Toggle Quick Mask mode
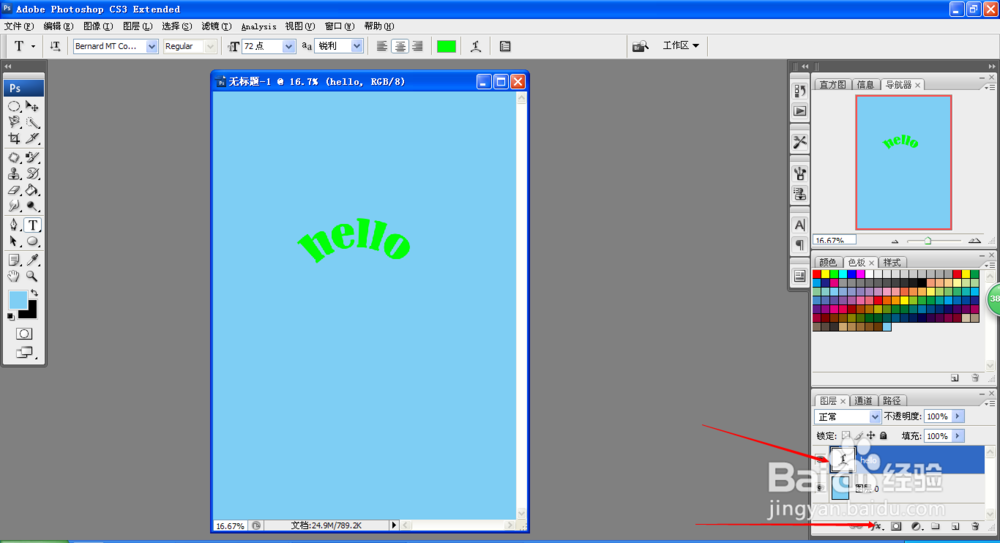The height and width of the screenshot is (543, 1000). click(x=24, y=334)
